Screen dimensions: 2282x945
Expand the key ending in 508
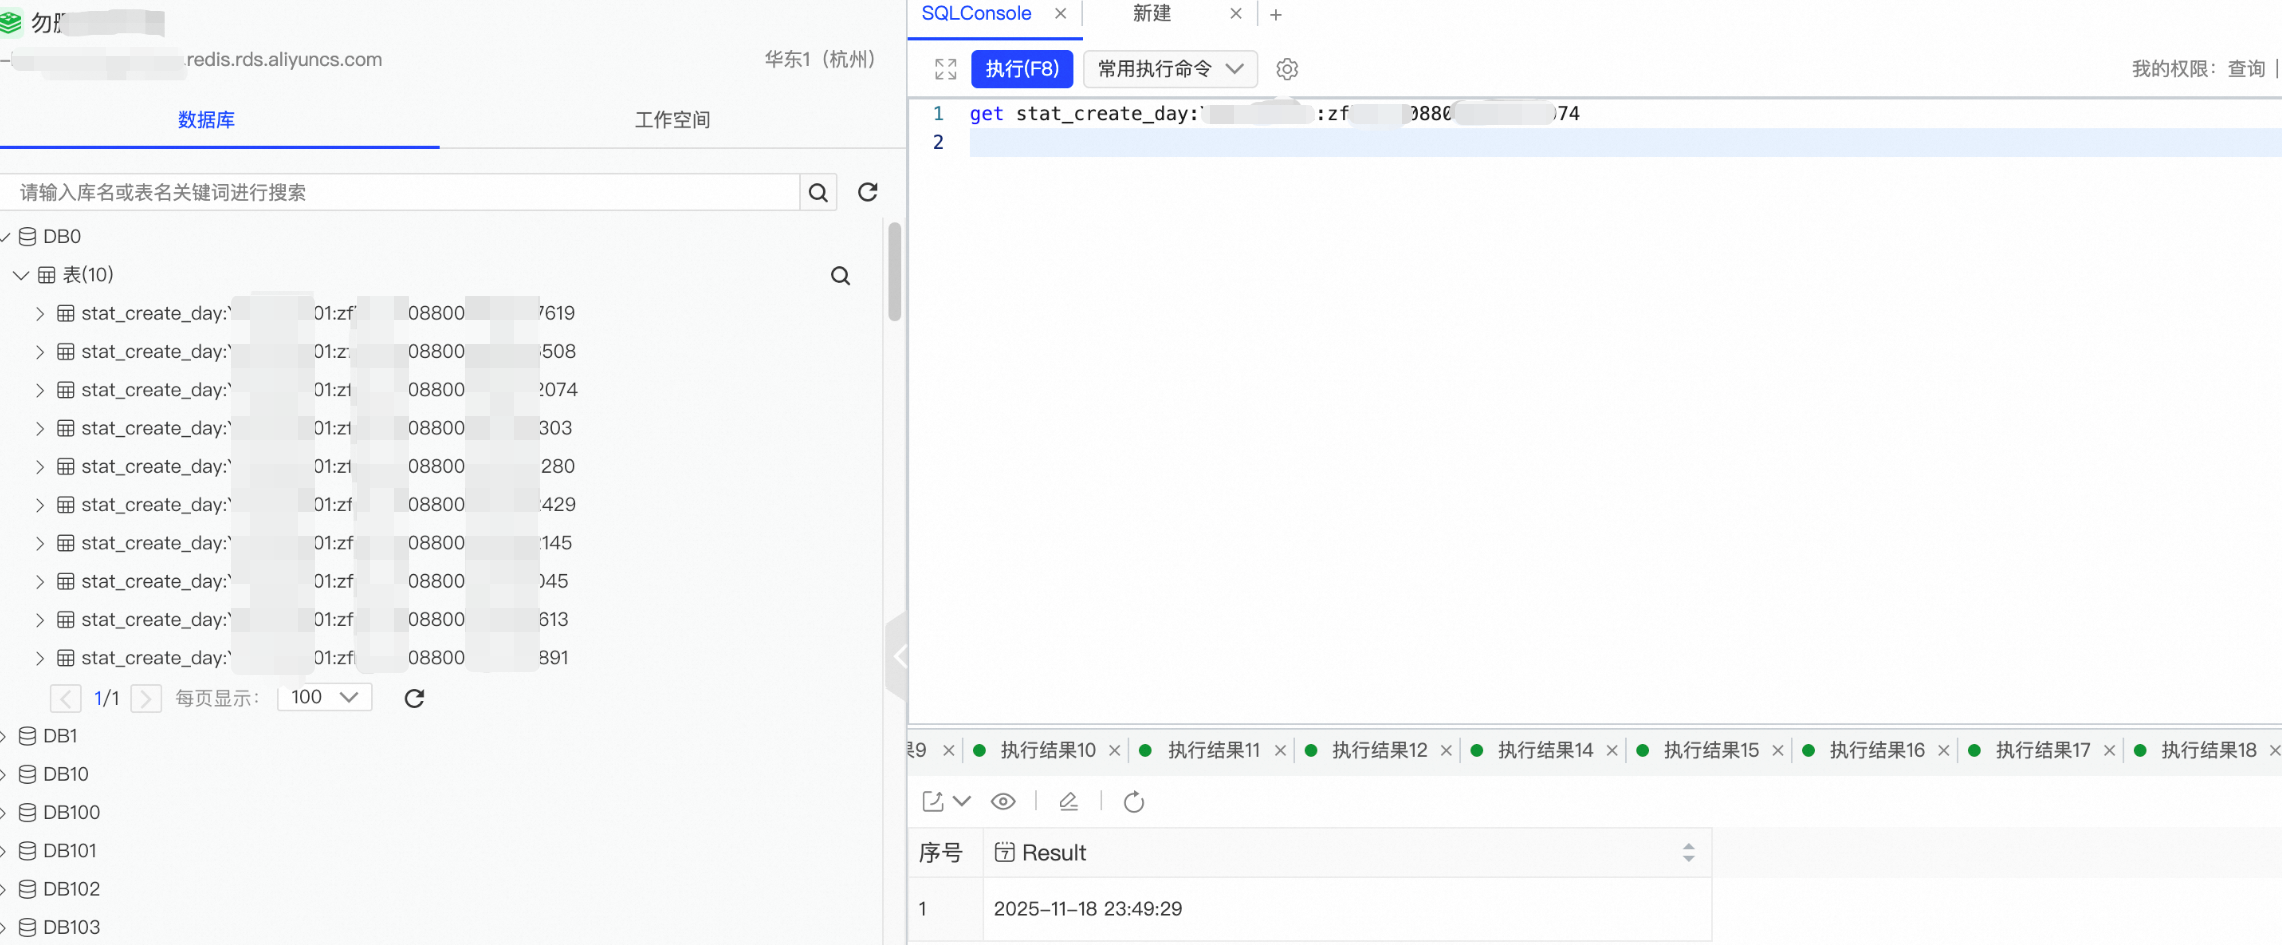40,352
